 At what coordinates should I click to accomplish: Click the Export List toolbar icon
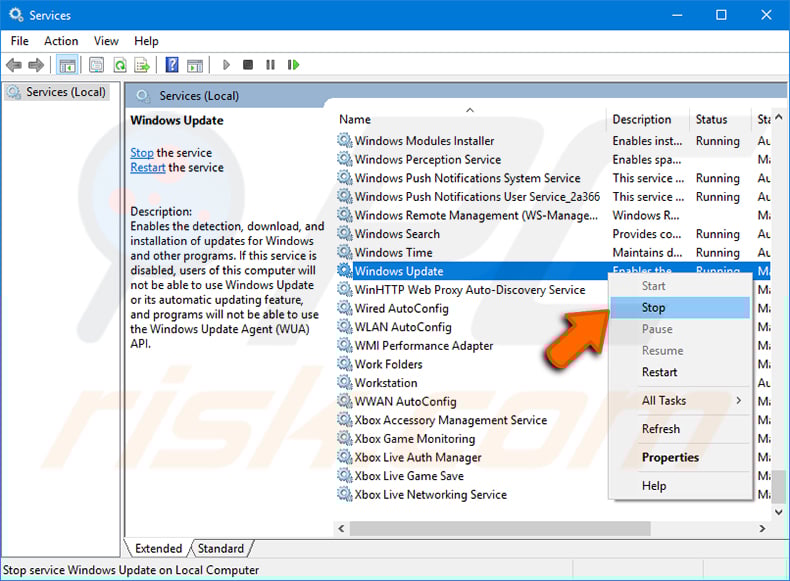click(x=142, y=65)
